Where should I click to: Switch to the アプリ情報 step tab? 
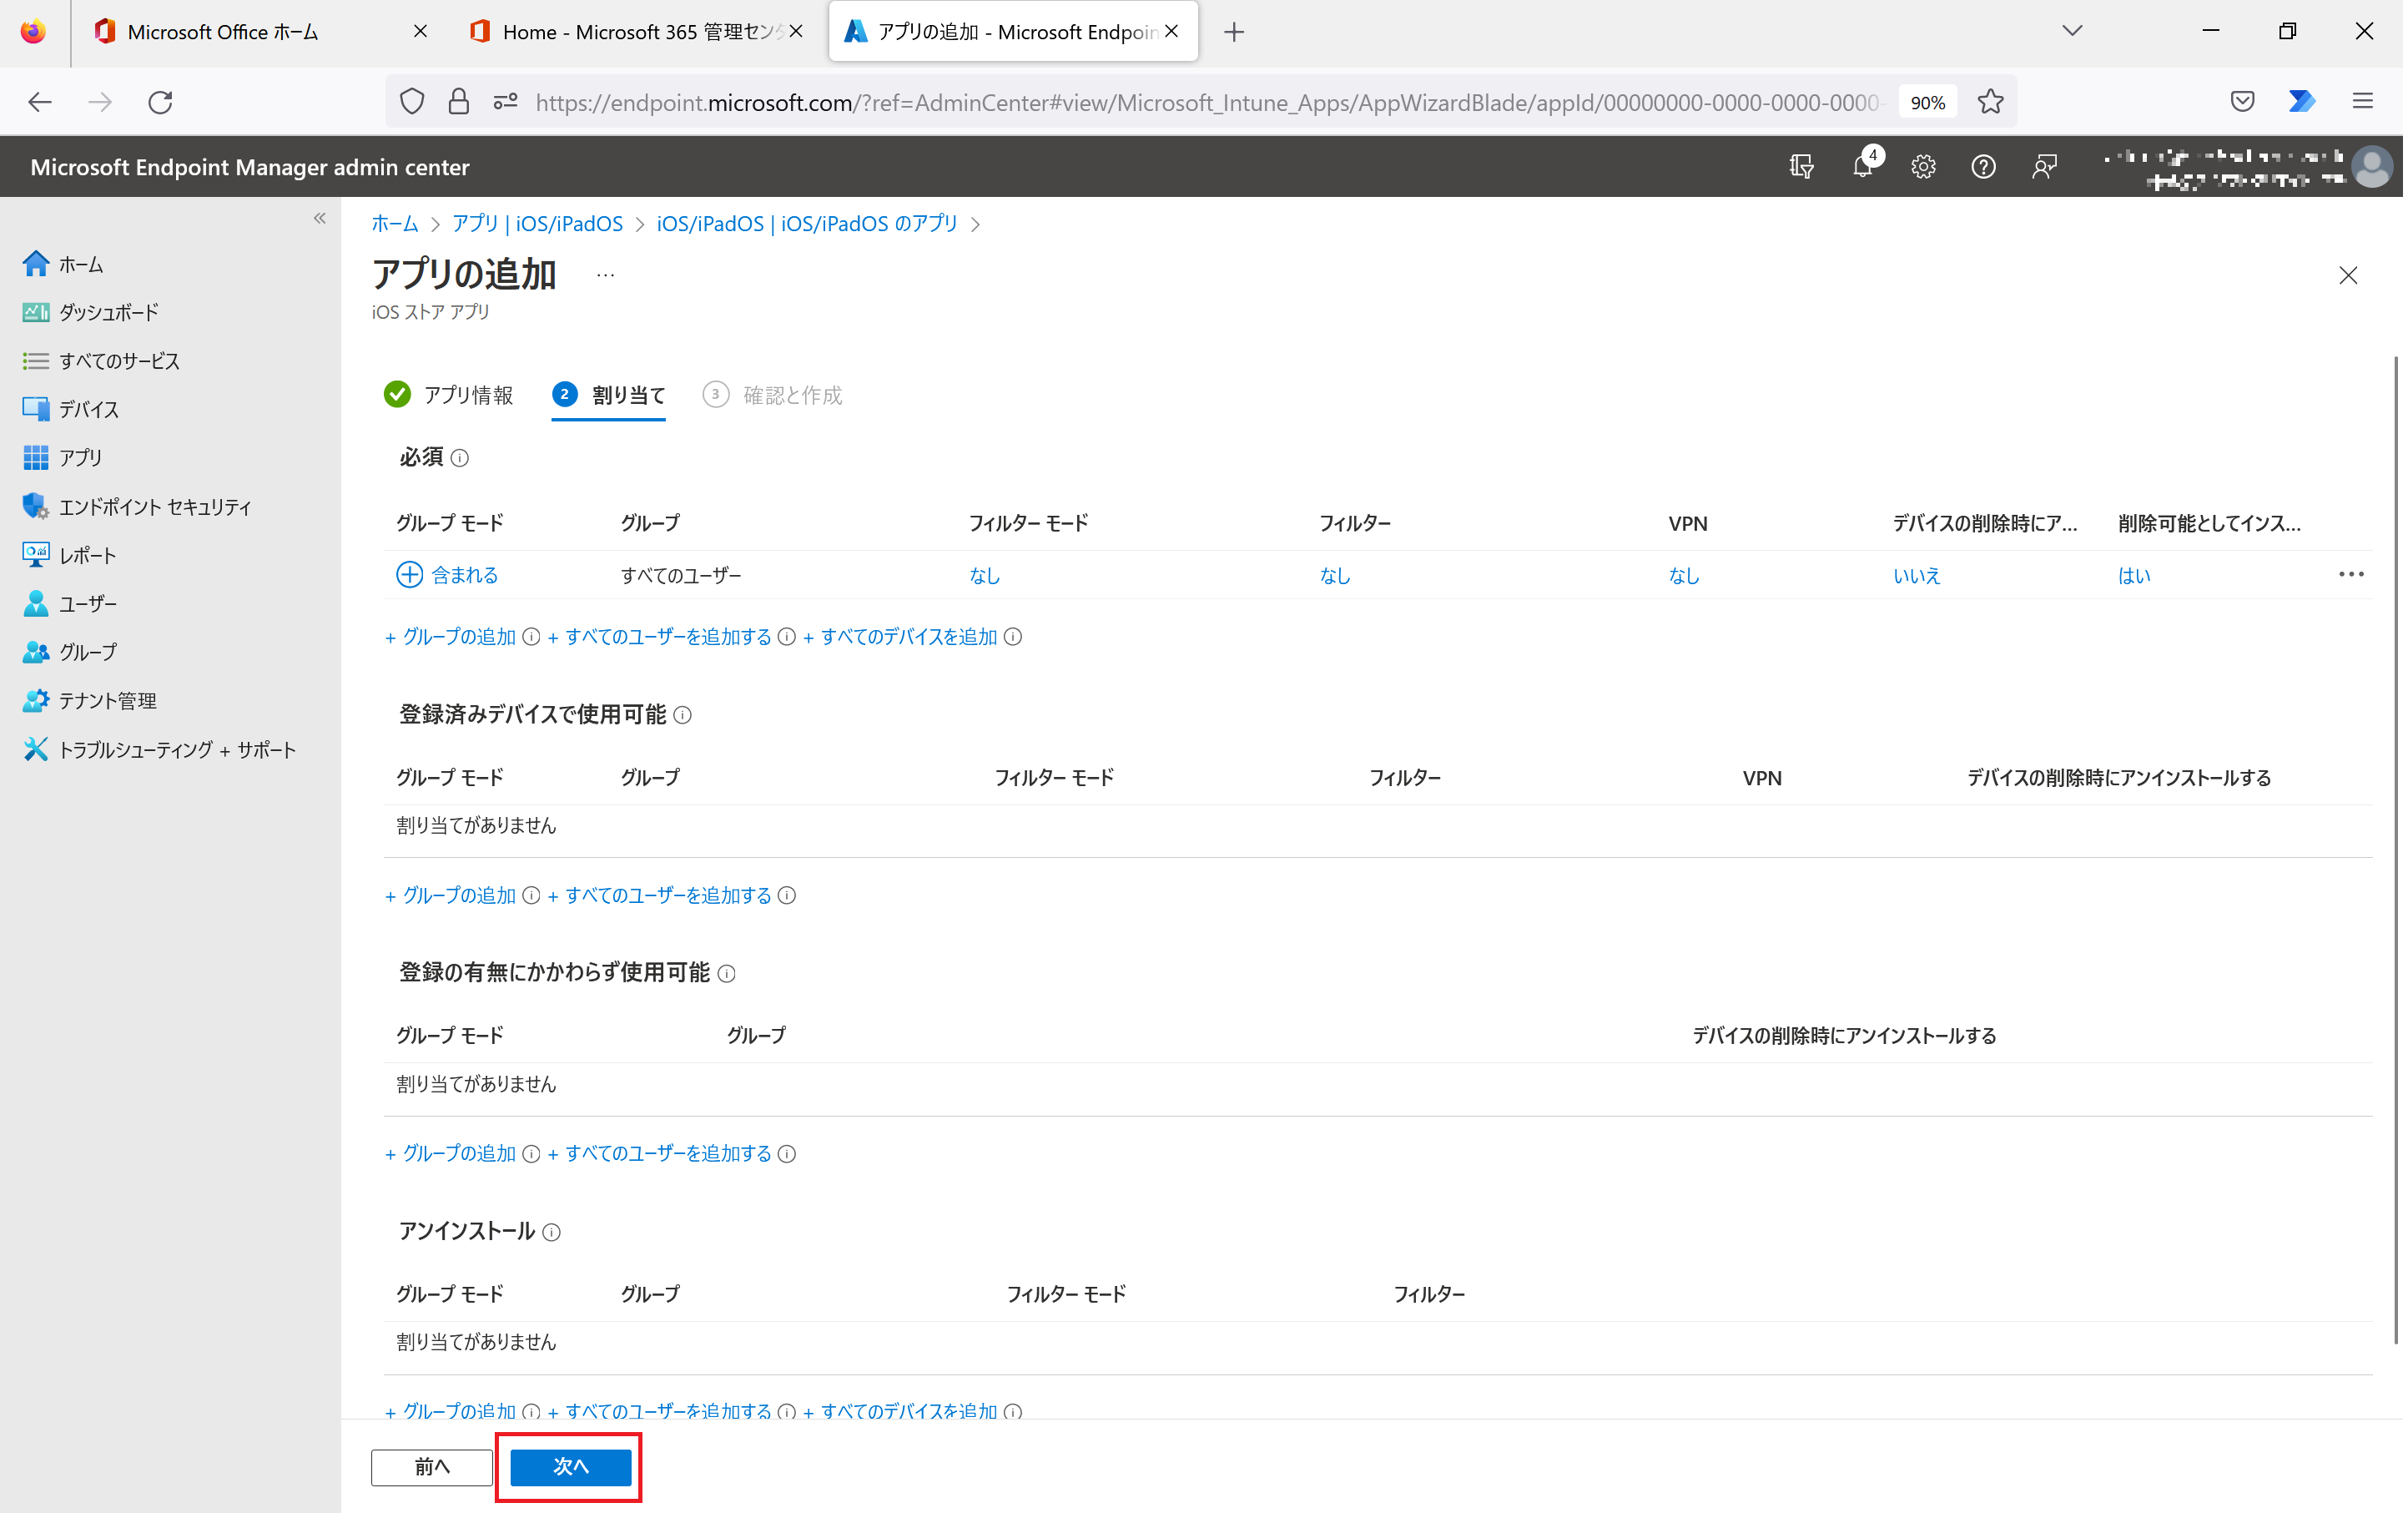pos(448,395)
